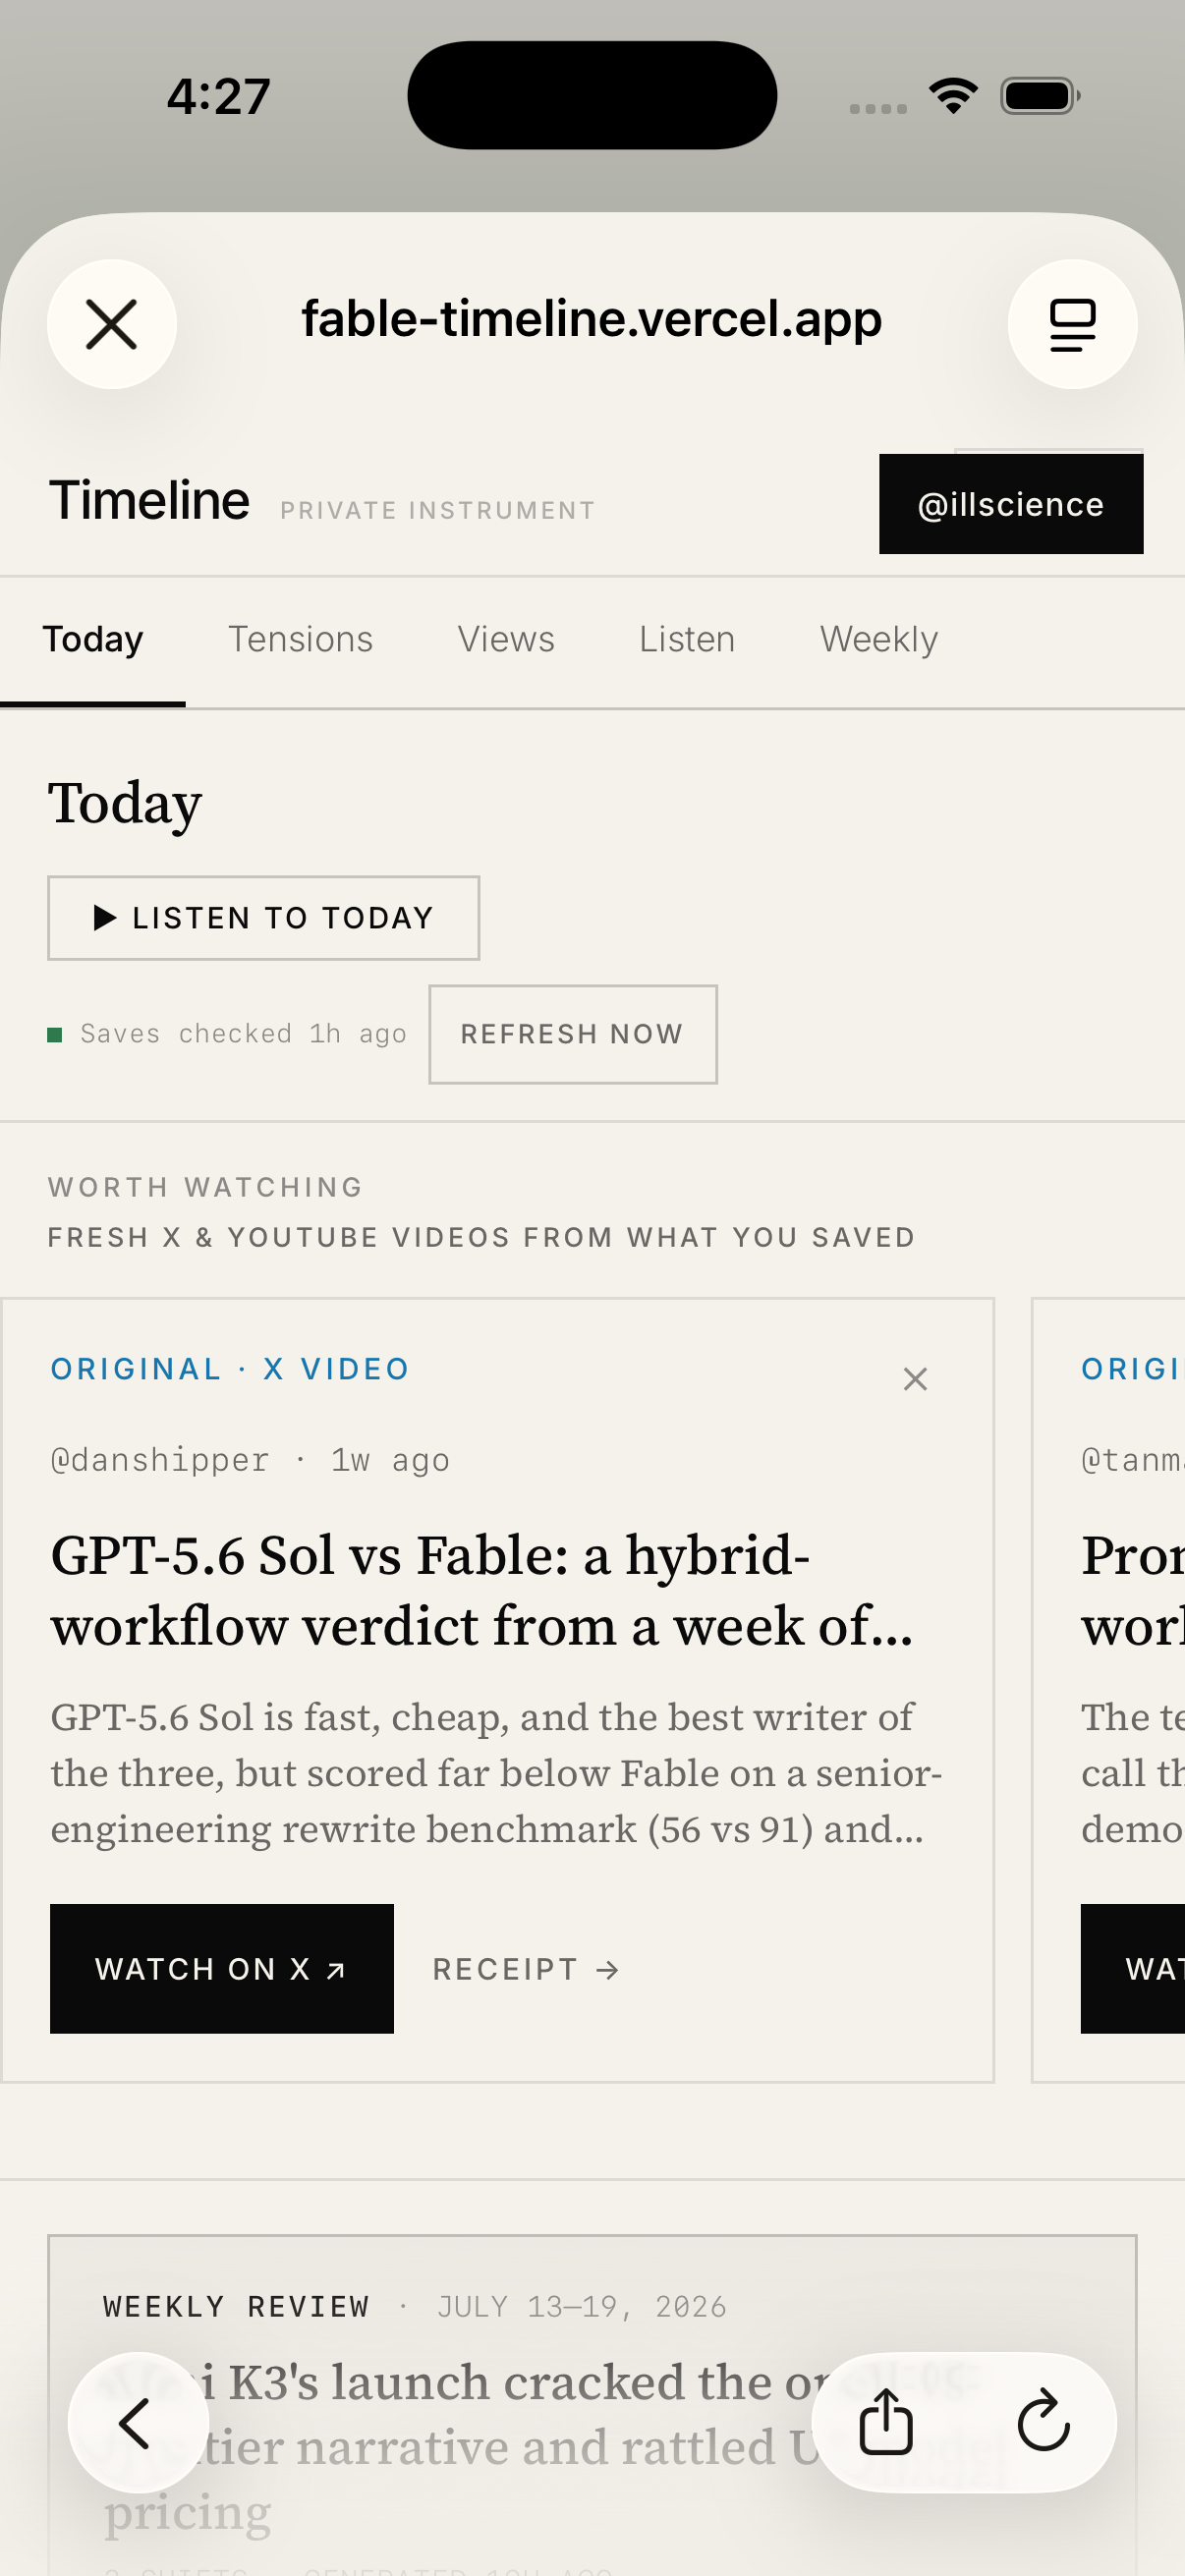Select the Listen tab
The width and height of the screenshot is (1185, 2576).
(x=687, y=639)
